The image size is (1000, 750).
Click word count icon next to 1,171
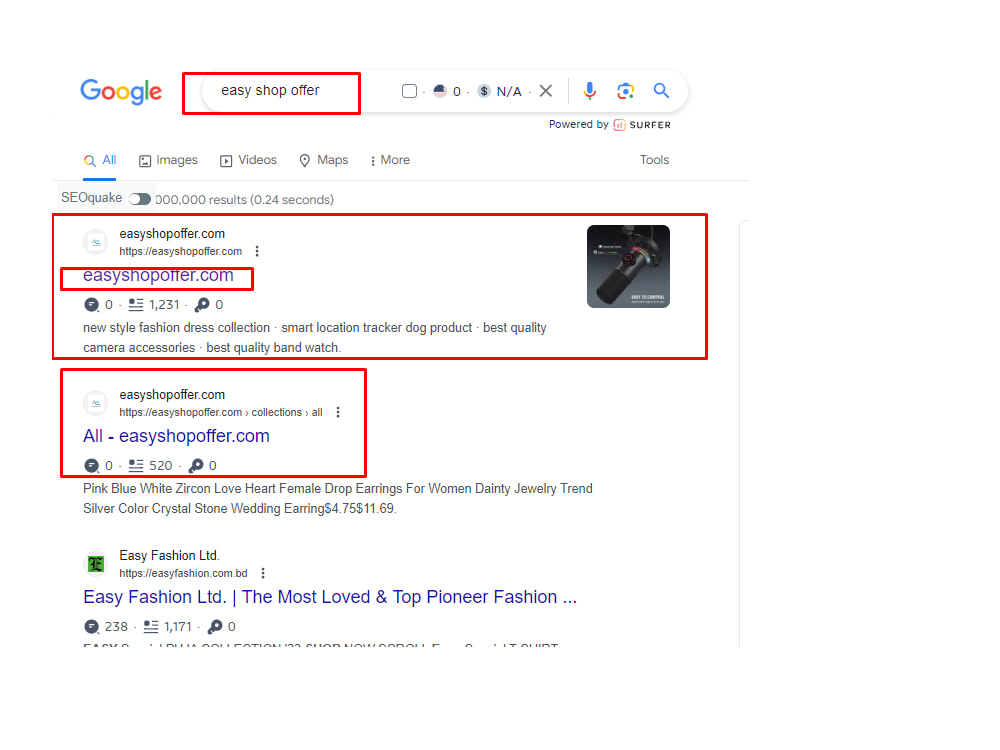[x=151, y=626]
